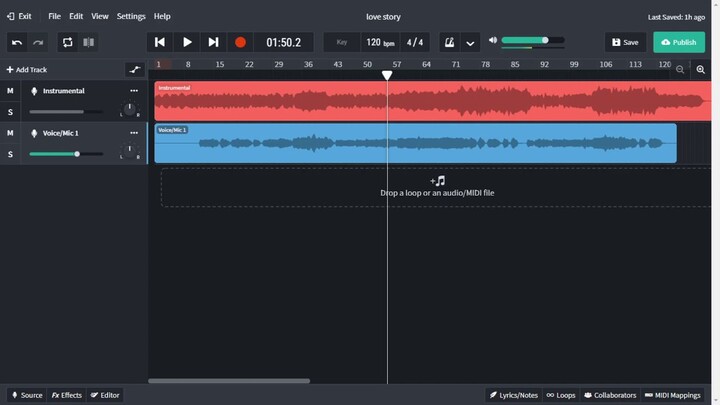Viewport: 720px width, 405px height.
Task: Open the Editor panel tab
Action: [x=105, y=395]
